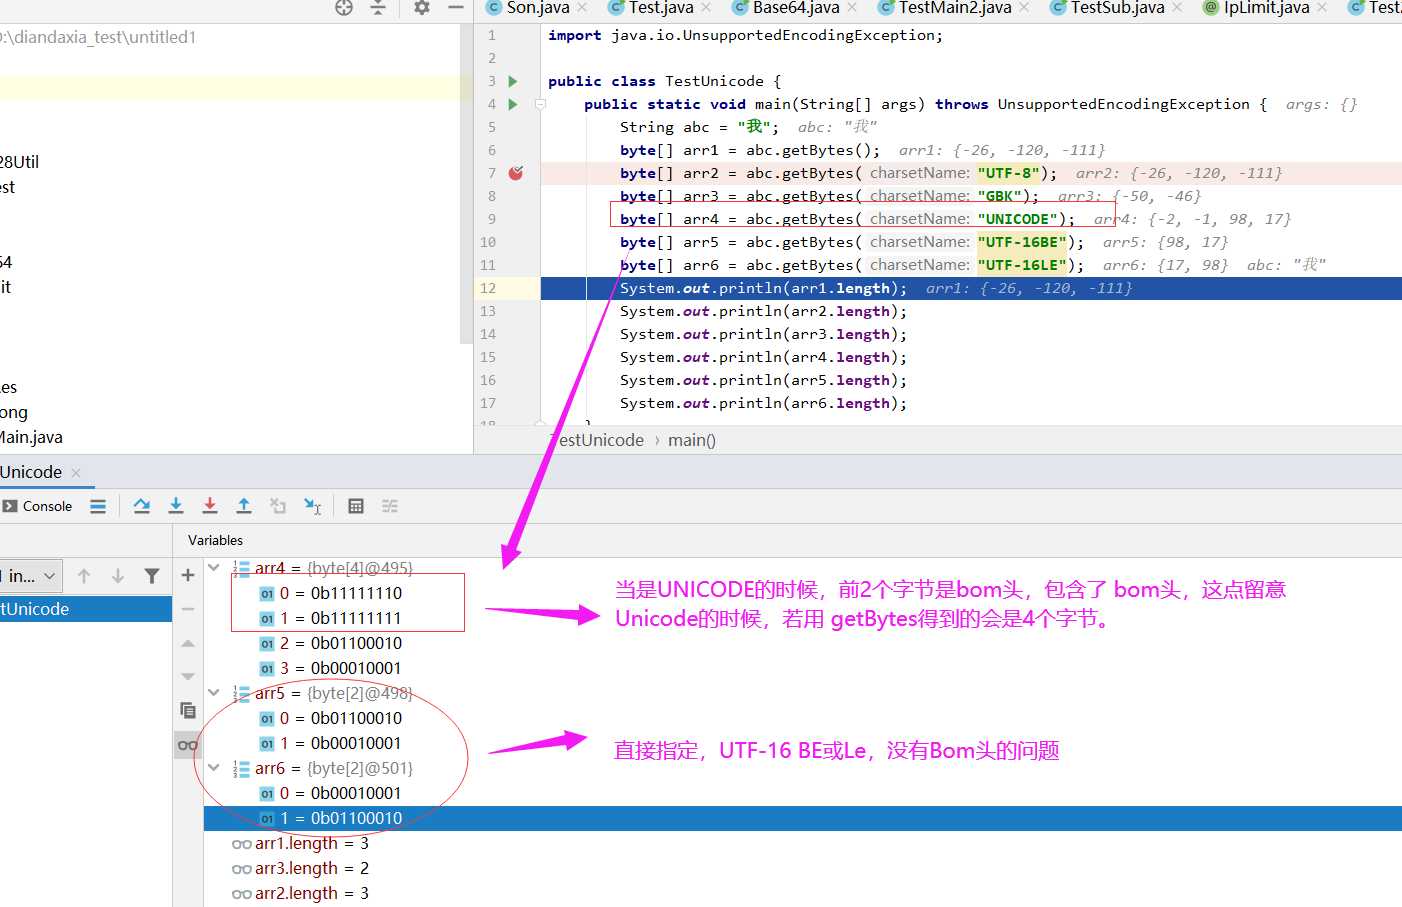Click TestUnicode in the breadcrumb bar
Image resolution: width=1402 pixels, height=907 pixels.
click(x=597, y=440)
